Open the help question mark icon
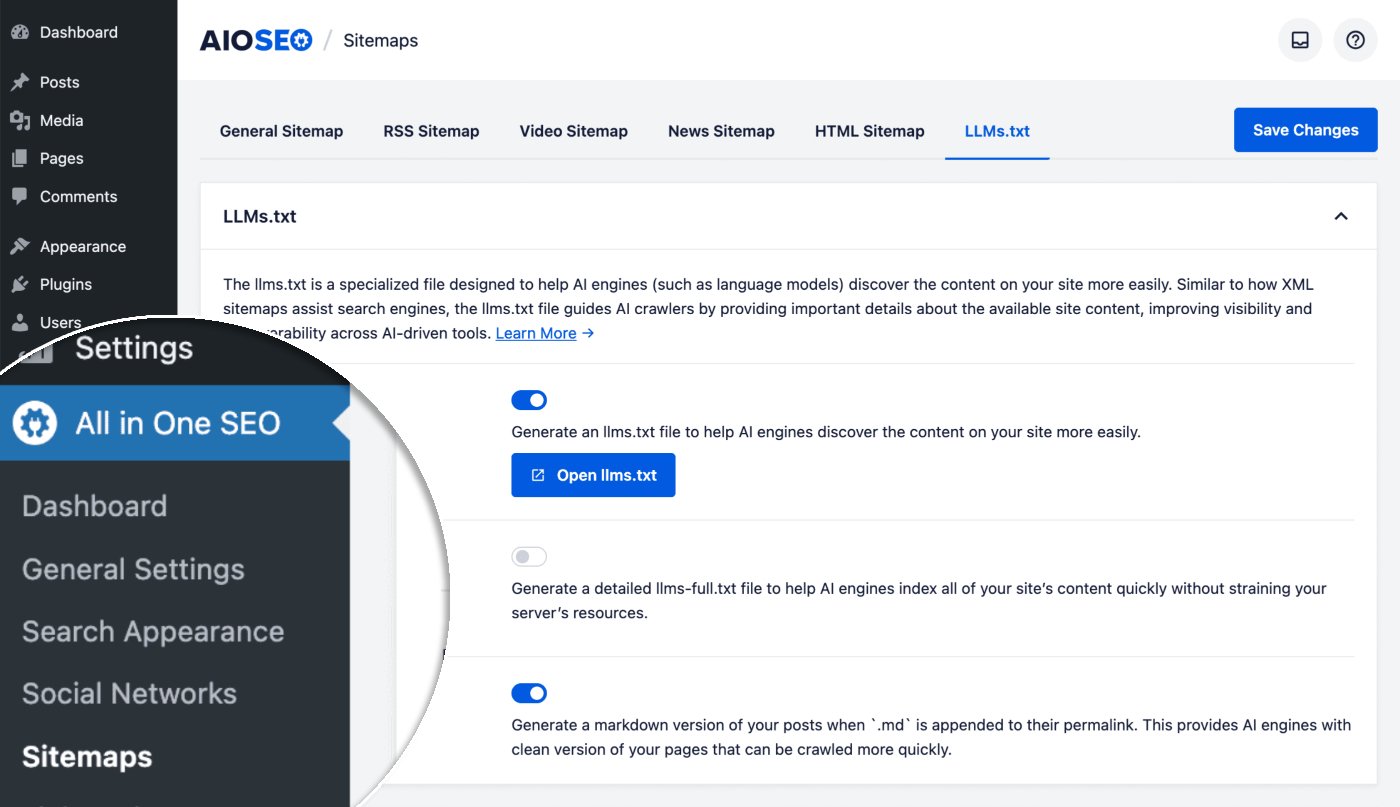1400x807 pixels. [1355, 41]
